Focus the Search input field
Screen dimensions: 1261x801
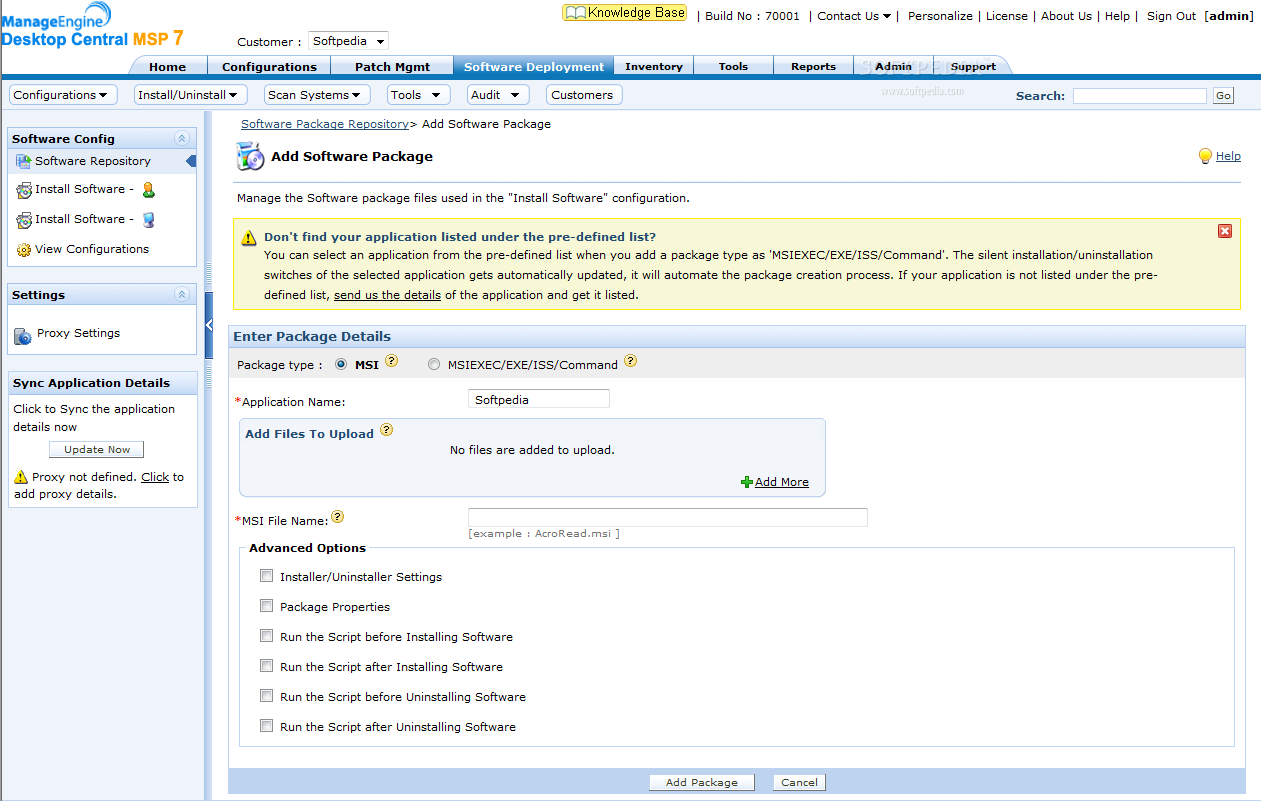pyautogui.click(x=1140, y=96)
